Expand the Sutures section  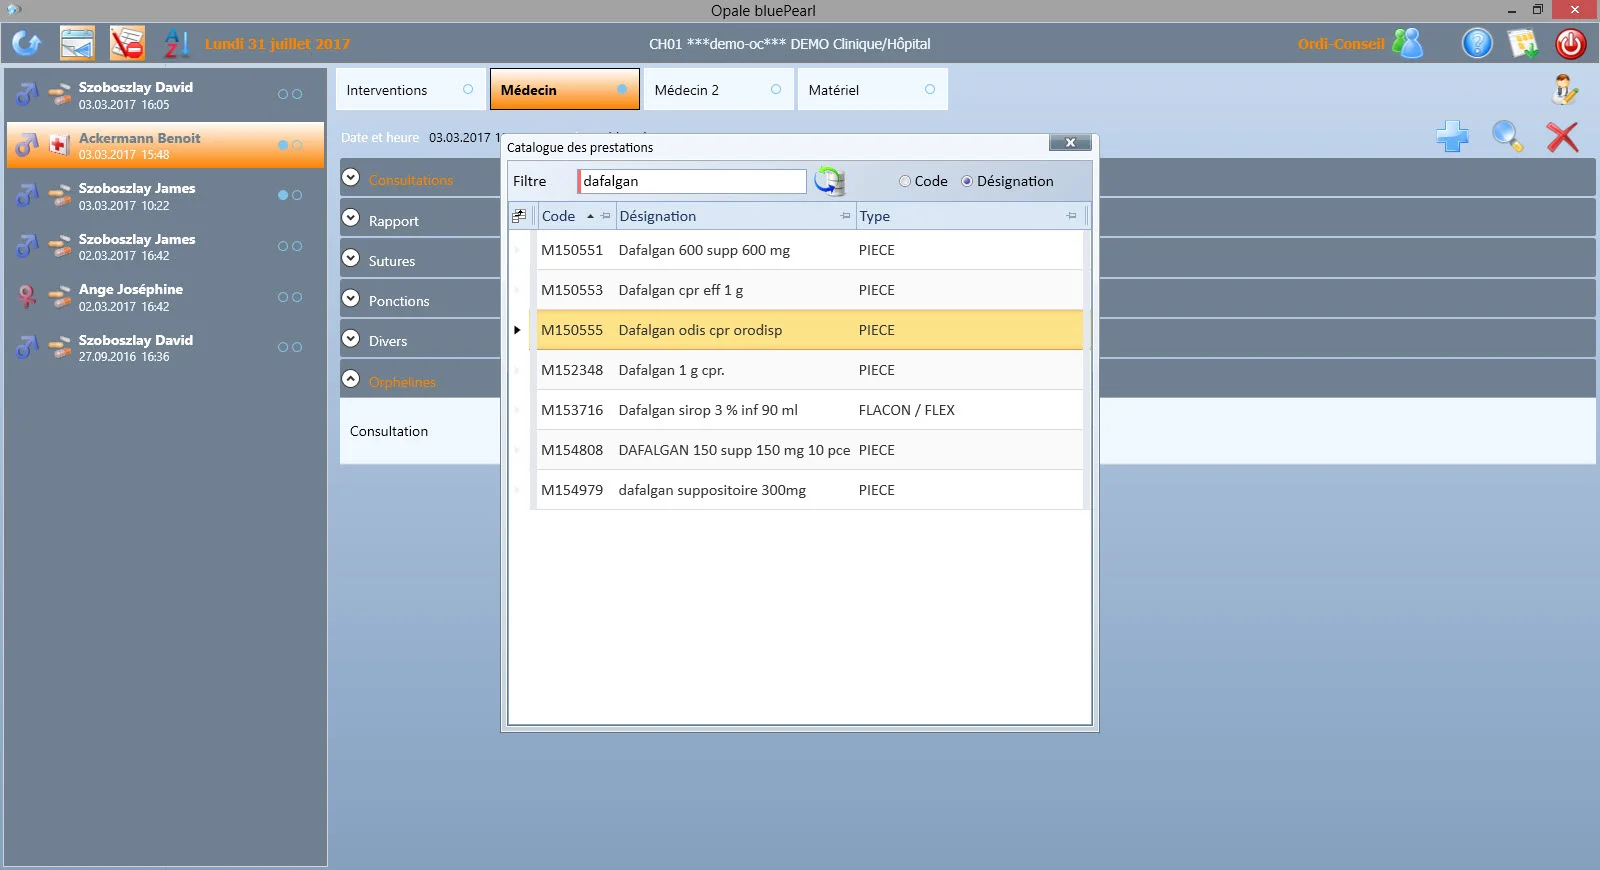(351, 258)
